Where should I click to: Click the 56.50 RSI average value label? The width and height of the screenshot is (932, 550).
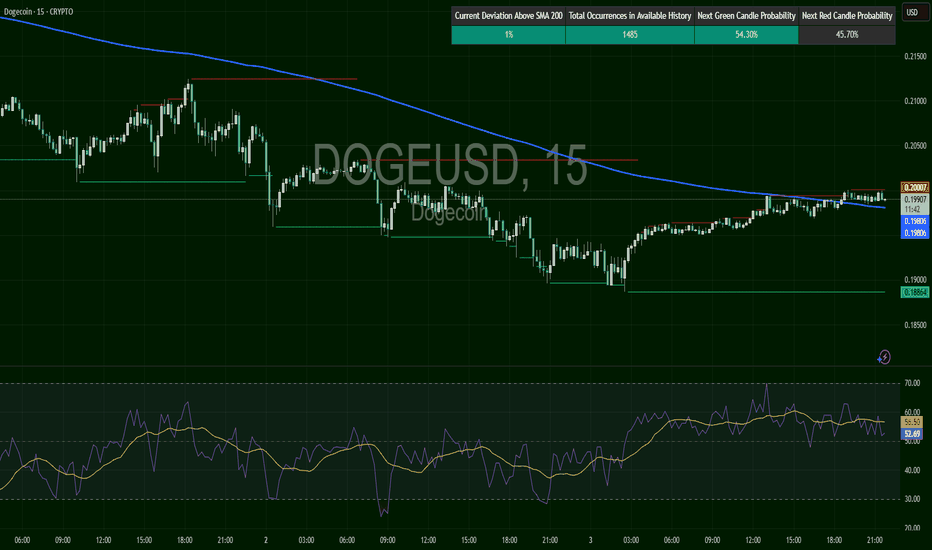click(912, 422)
